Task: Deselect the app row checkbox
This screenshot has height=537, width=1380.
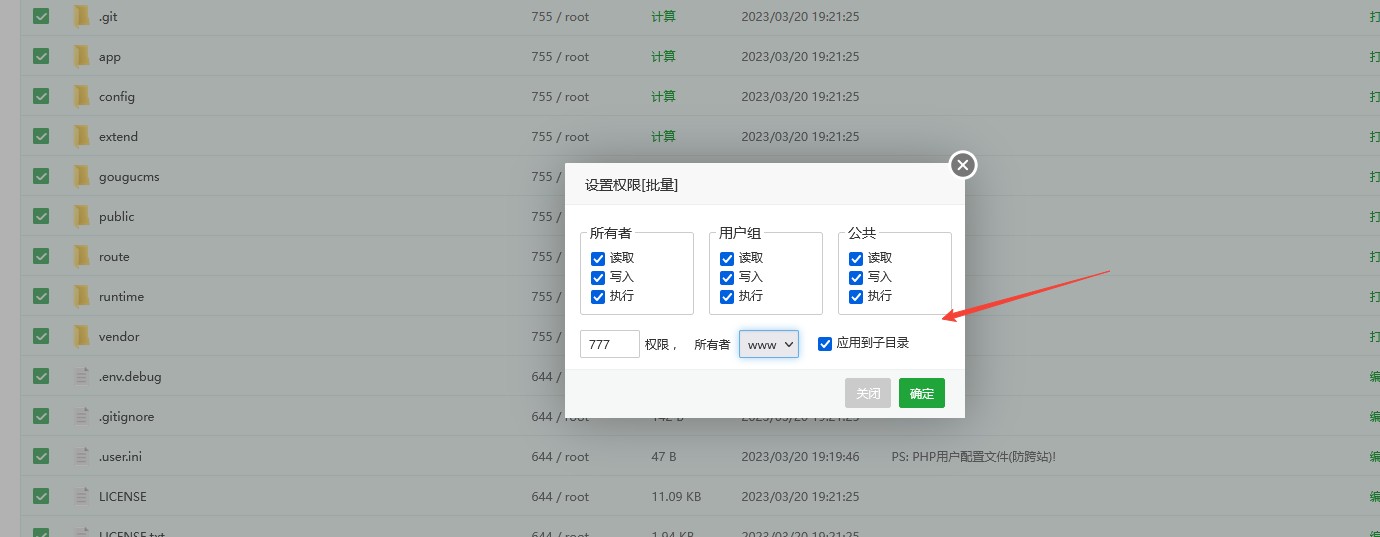Action: tap(41, 56)
